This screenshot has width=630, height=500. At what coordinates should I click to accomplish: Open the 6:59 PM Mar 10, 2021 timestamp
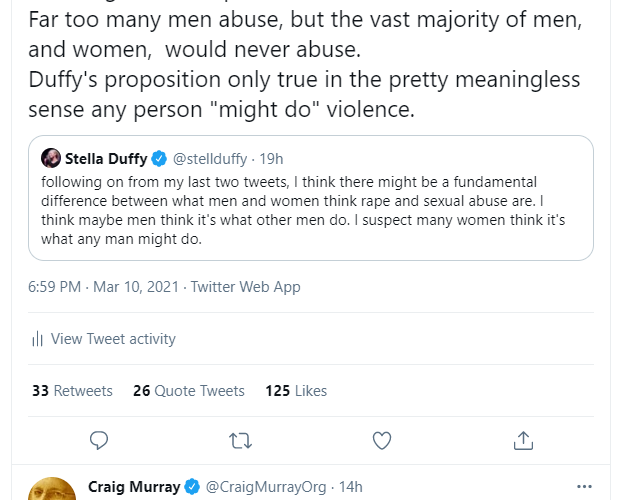tap(103, 287)
